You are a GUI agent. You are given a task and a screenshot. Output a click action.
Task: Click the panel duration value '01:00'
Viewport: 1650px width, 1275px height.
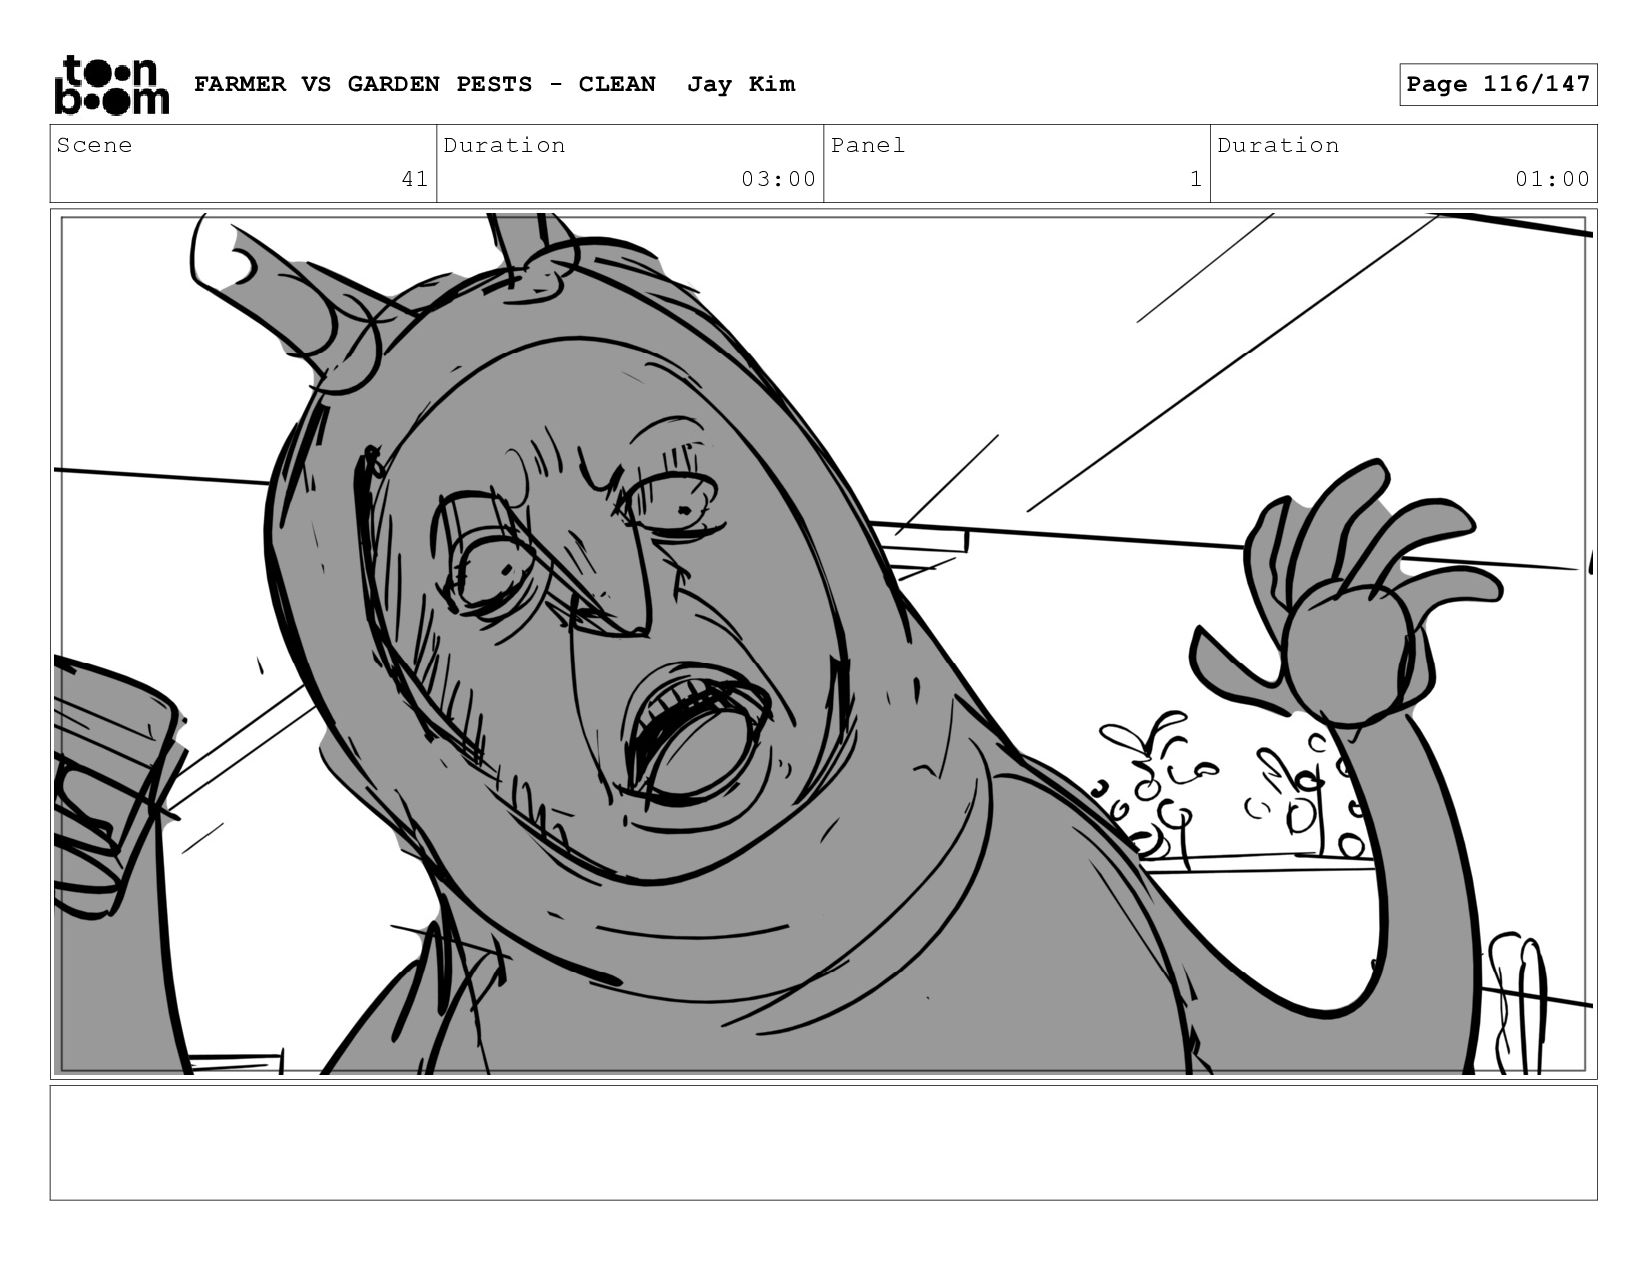[1552, 179]
